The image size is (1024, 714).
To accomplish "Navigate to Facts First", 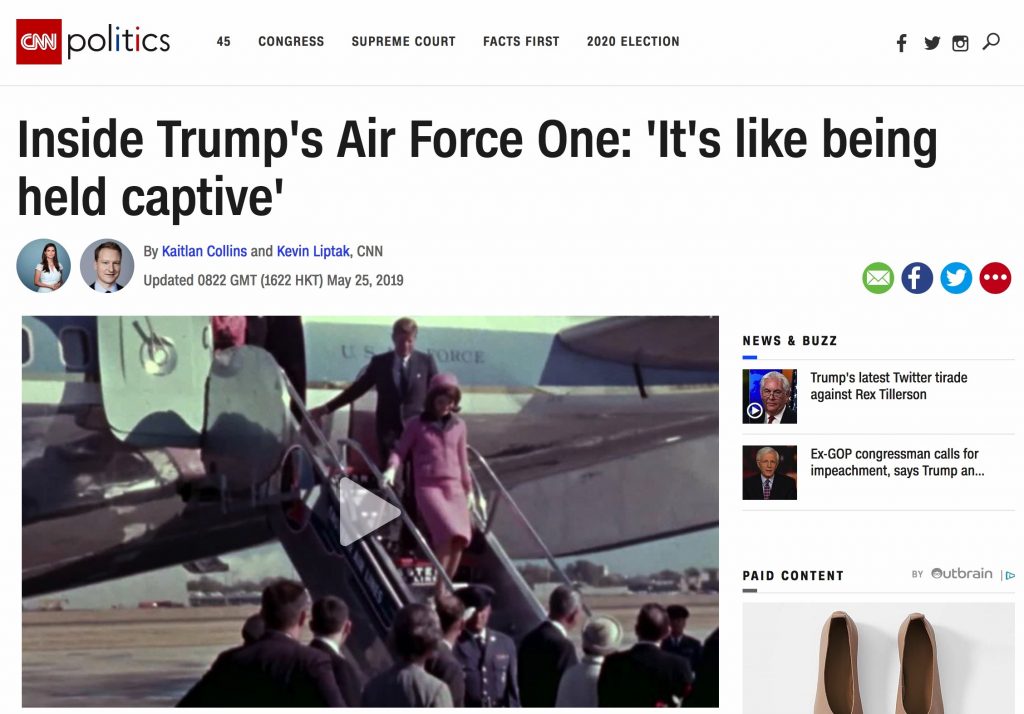I will (x=521, y=41).
